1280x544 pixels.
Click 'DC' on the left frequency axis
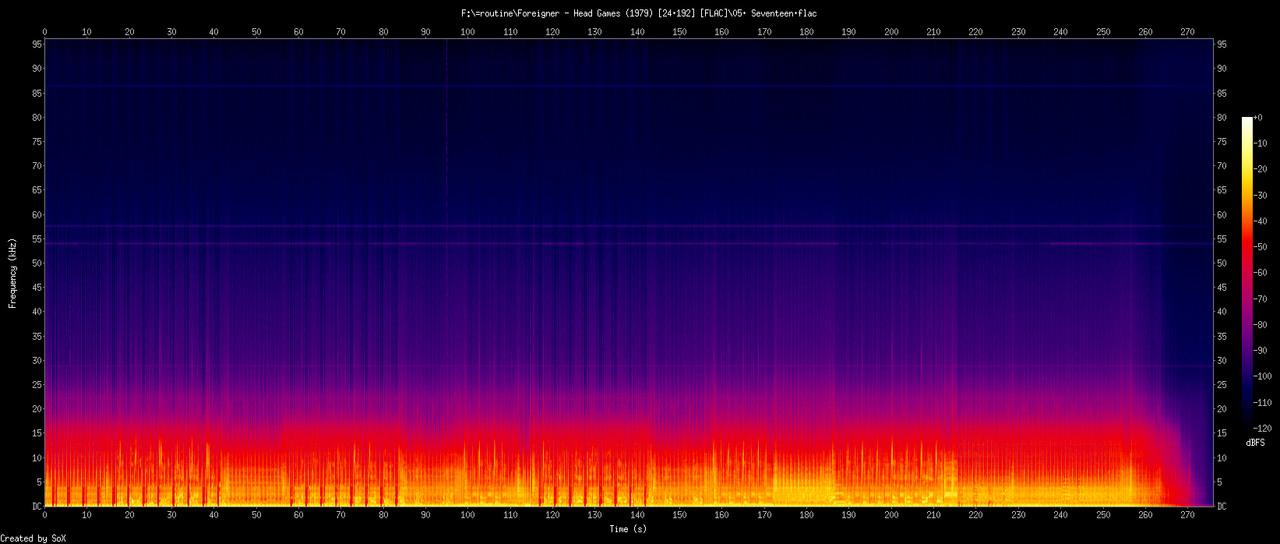pyautogui.click(x=35, y=507)
